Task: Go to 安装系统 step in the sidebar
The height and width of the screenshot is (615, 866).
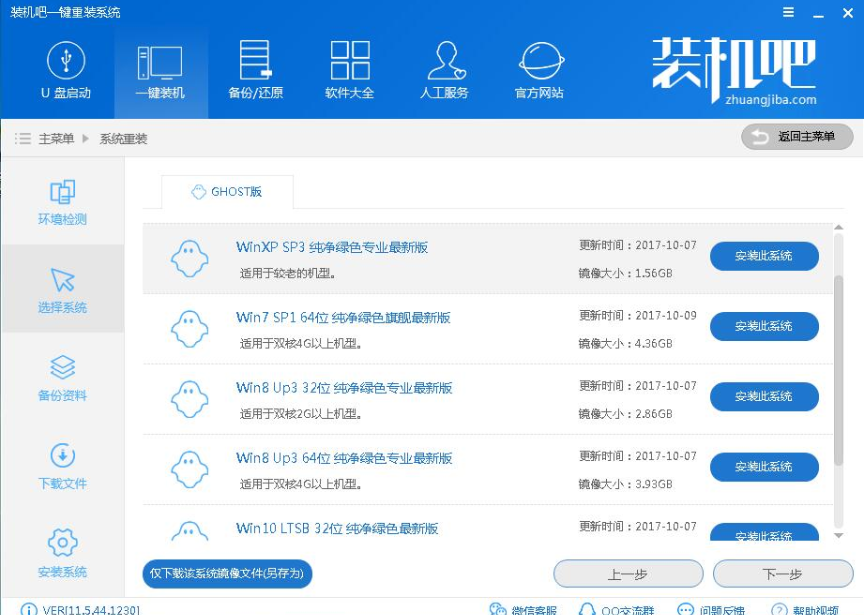Action: pos(62,554)
